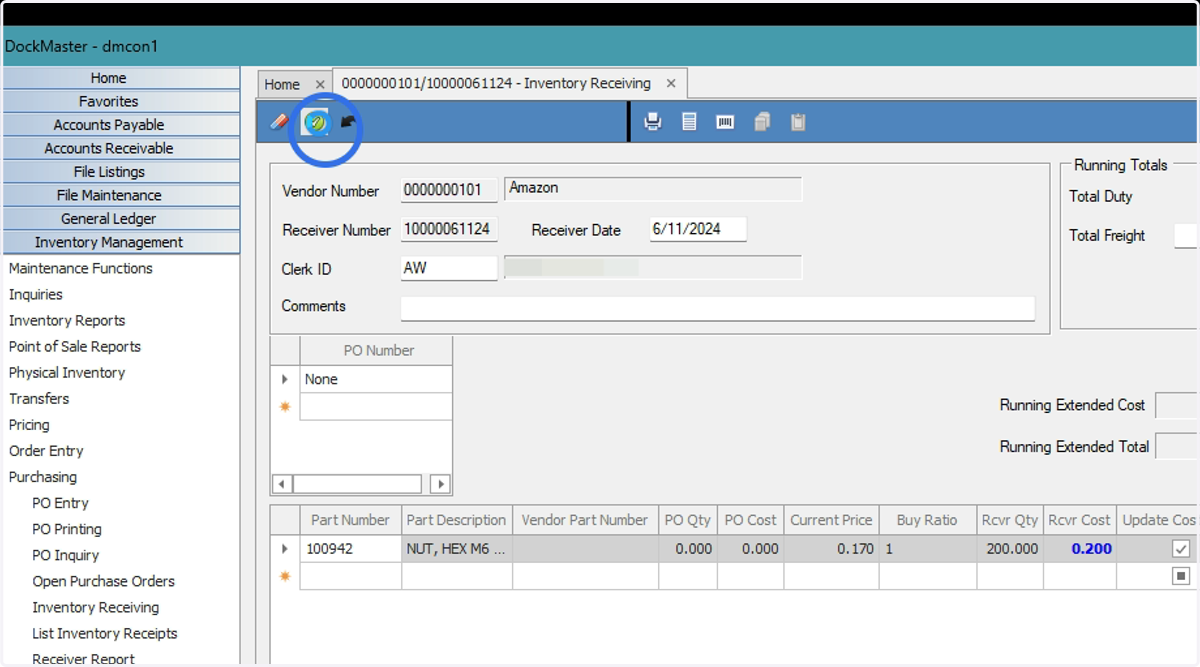This screenshot has height=667, width=1200.
Task: Select Inquiries in sidebar
Action: click(x=36, y=295)
